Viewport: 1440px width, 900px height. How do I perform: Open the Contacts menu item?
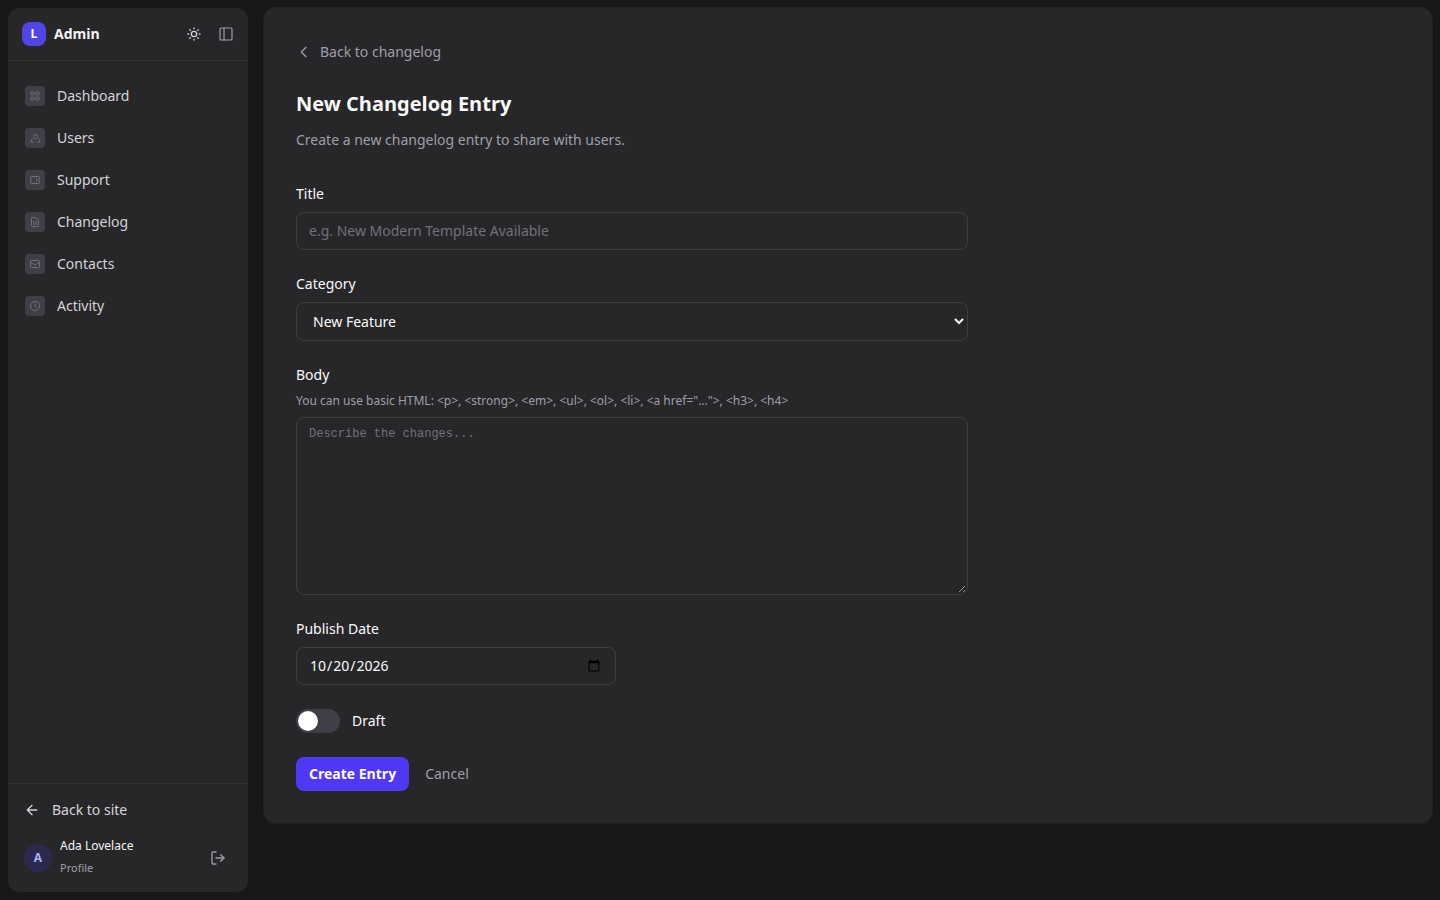point(128,264)
